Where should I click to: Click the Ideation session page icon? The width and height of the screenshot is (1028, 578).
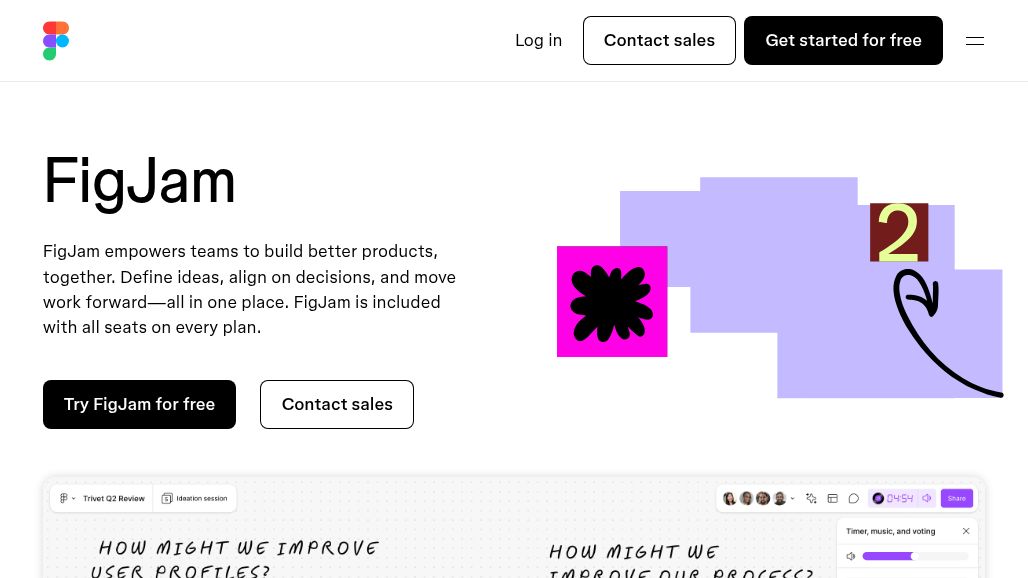pyautogui.click(x=167, y=498)
